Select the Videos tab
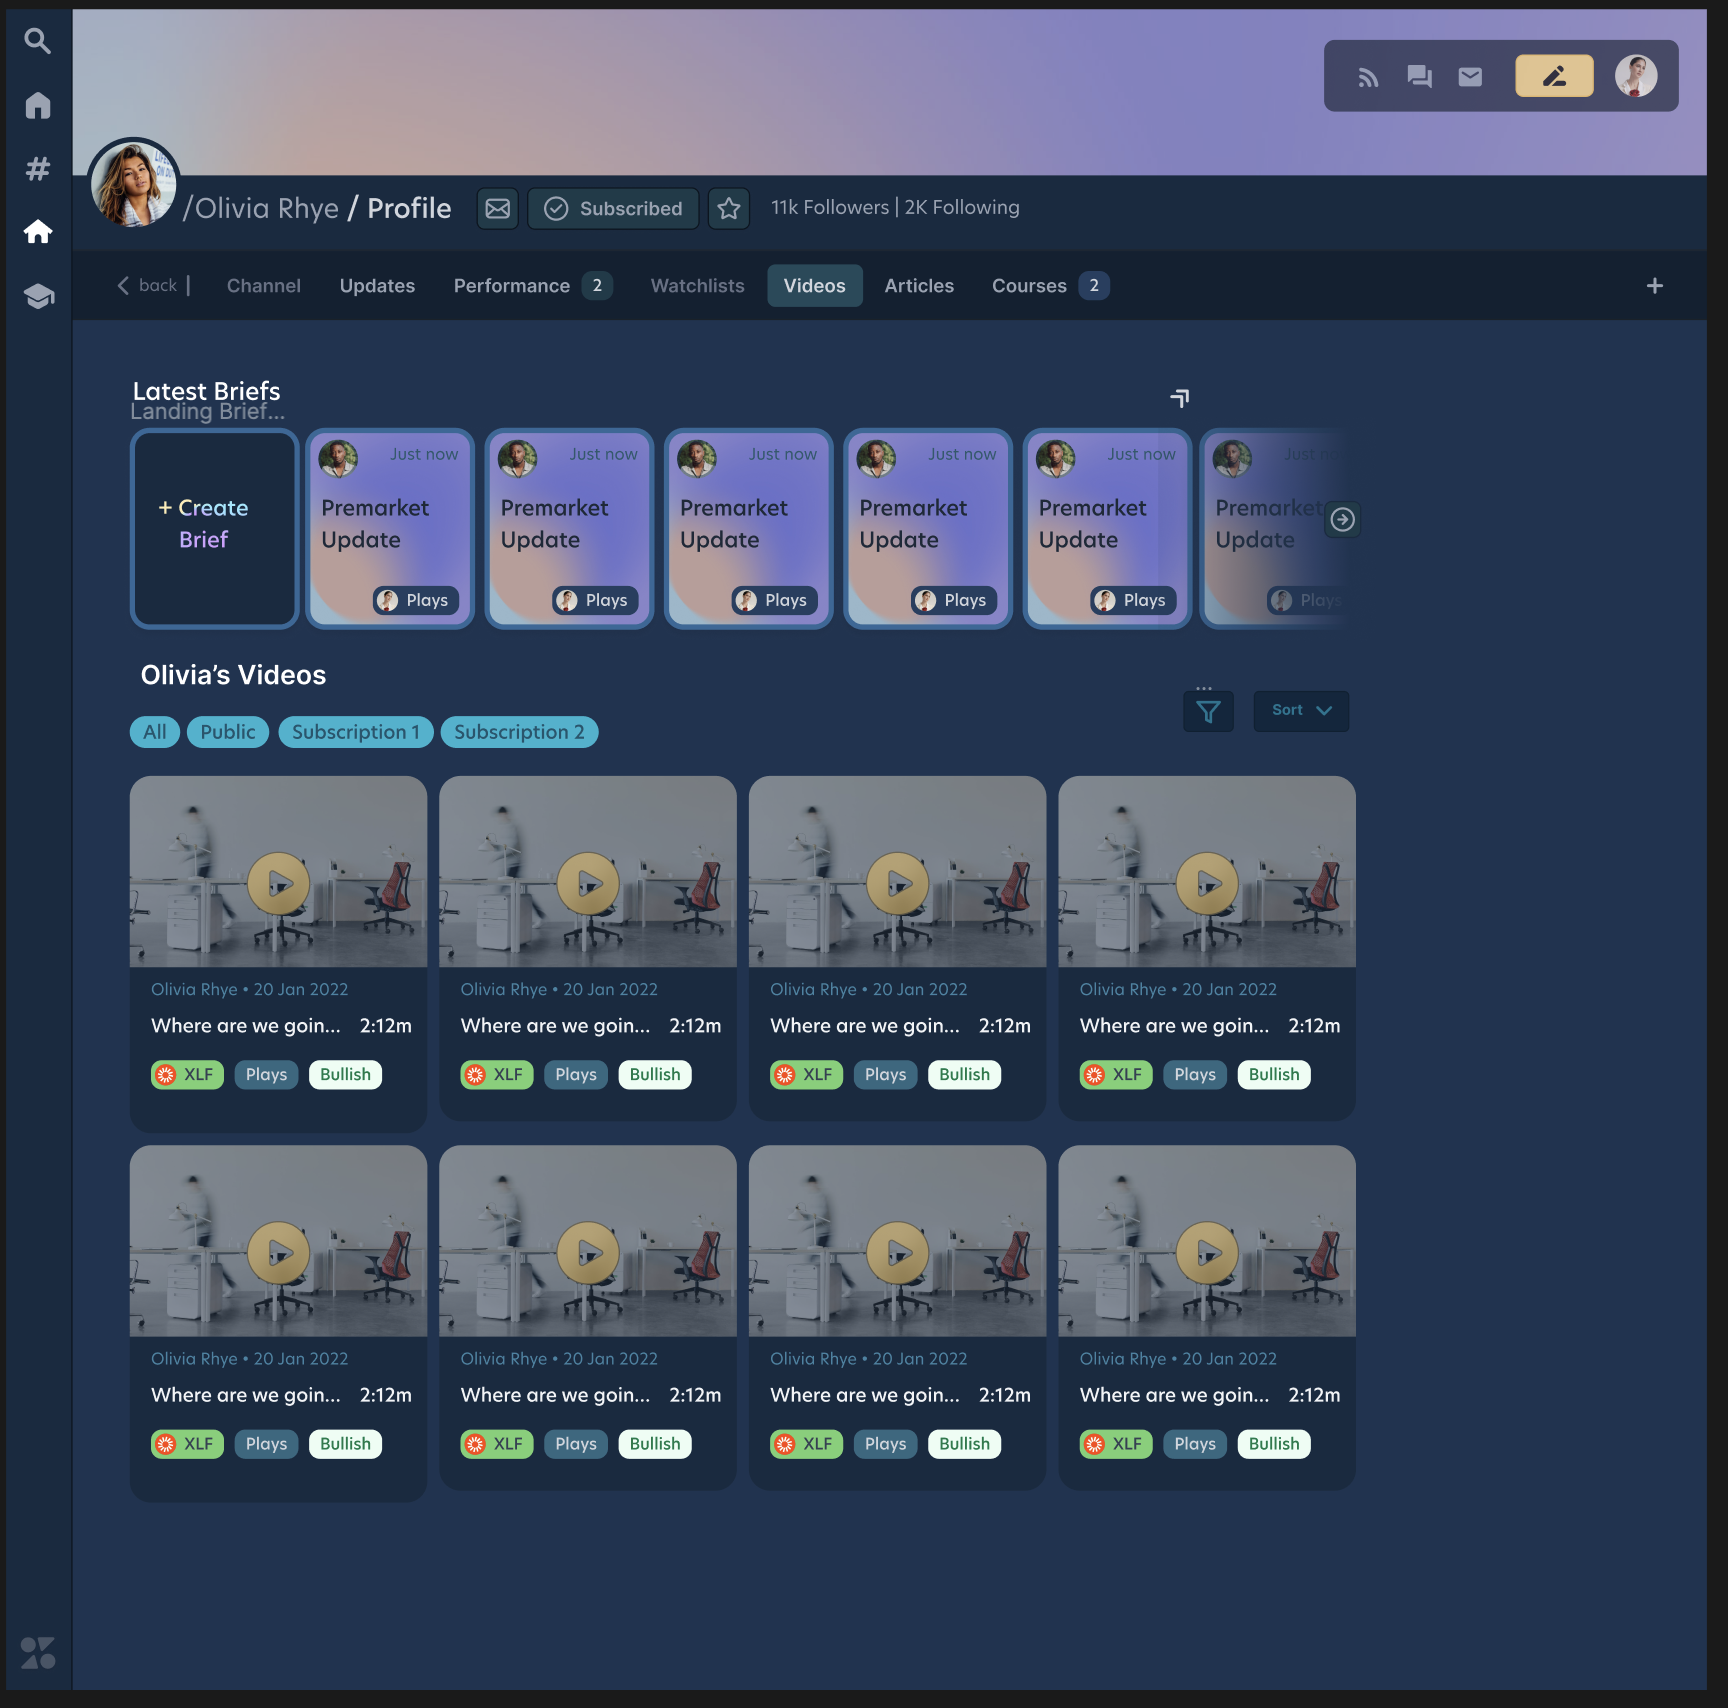The height and width of the screenshot is (1708, 1728). [815, 286]
